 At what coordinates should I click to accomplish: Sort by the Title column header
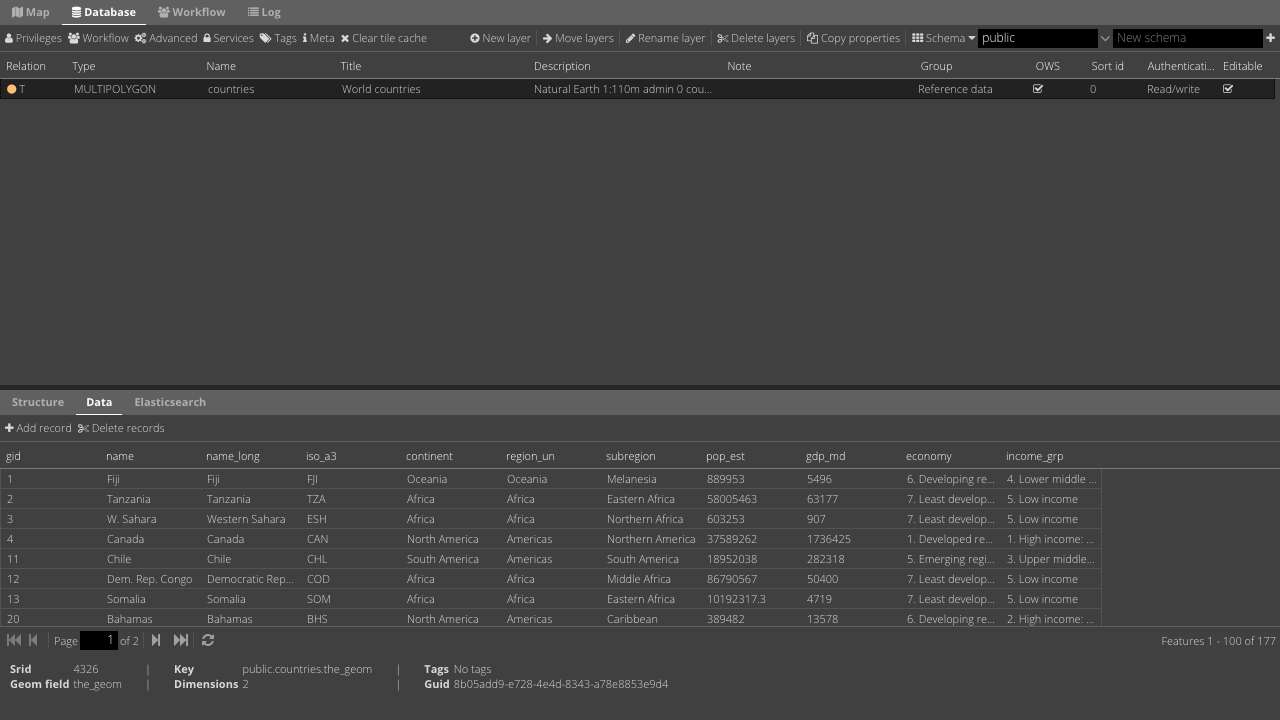tap(351, 66)
